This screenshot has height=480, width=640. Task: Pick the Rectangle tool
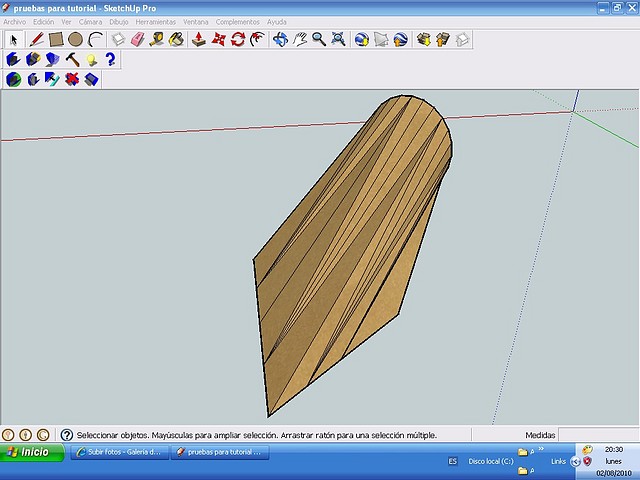(56, 40)
